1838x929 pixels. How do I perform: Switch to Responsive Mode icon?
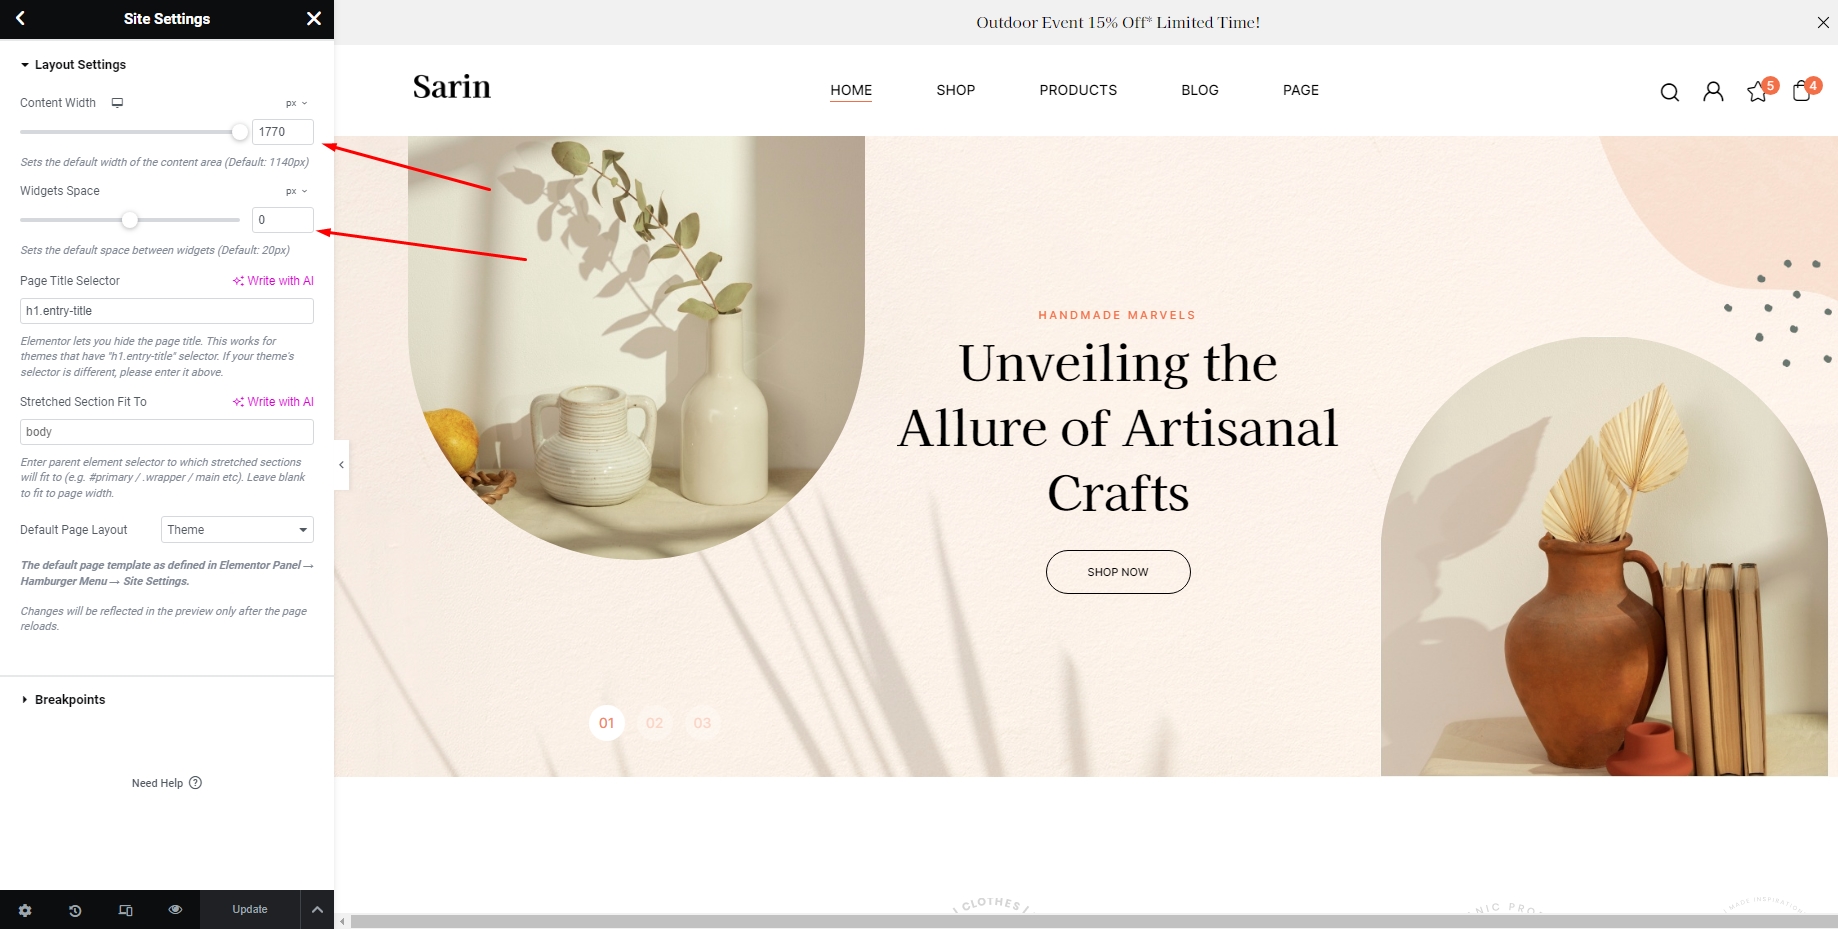click(125, 910)
